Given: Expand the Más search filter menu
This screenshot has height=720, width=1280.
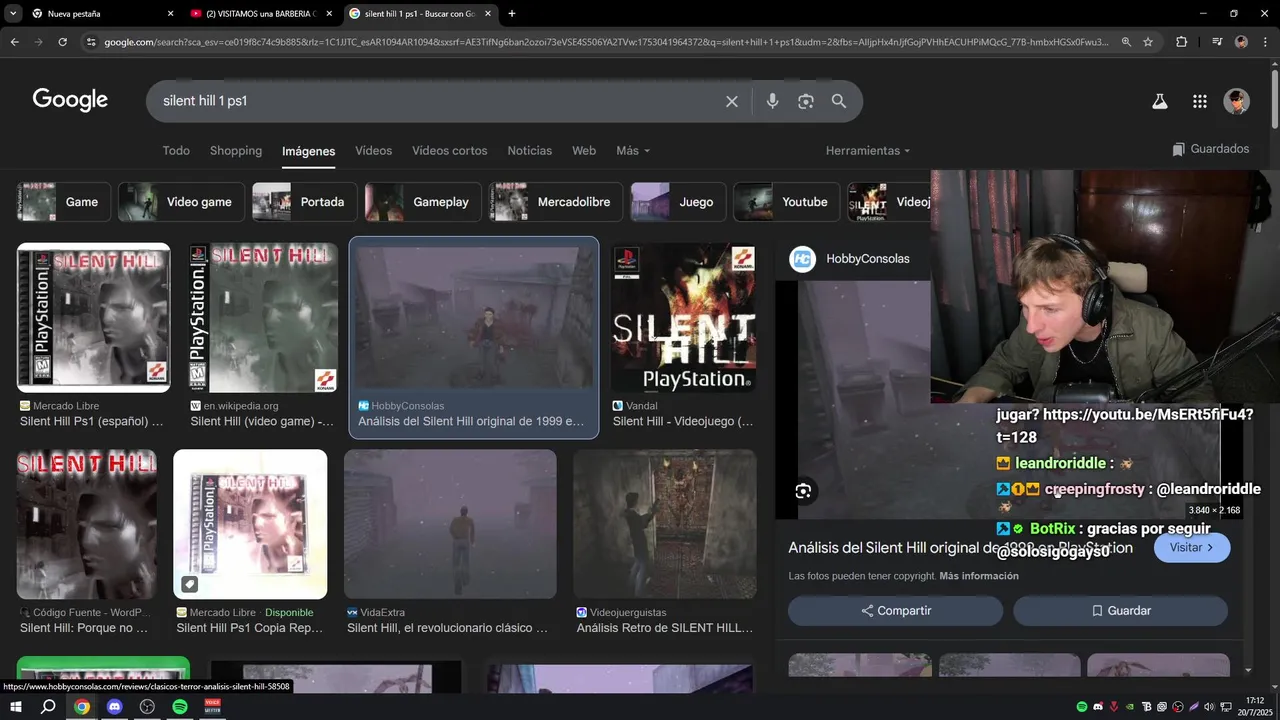Looking at the screenshot, I should coord(633,150).
